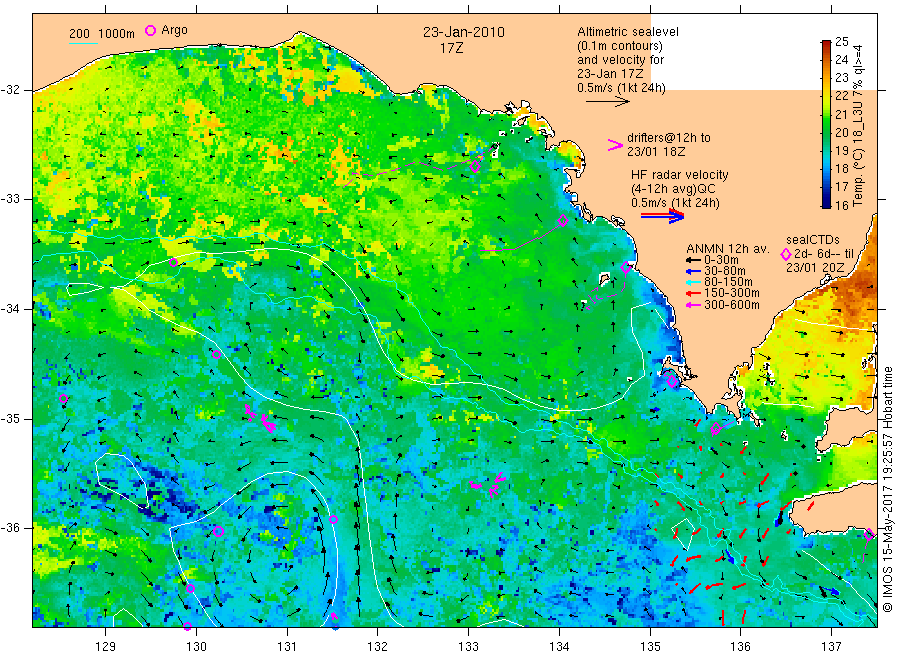Viewport: 900px width, 660px height.
Task: Click the 'Argo' legend text
Action: 174,30
